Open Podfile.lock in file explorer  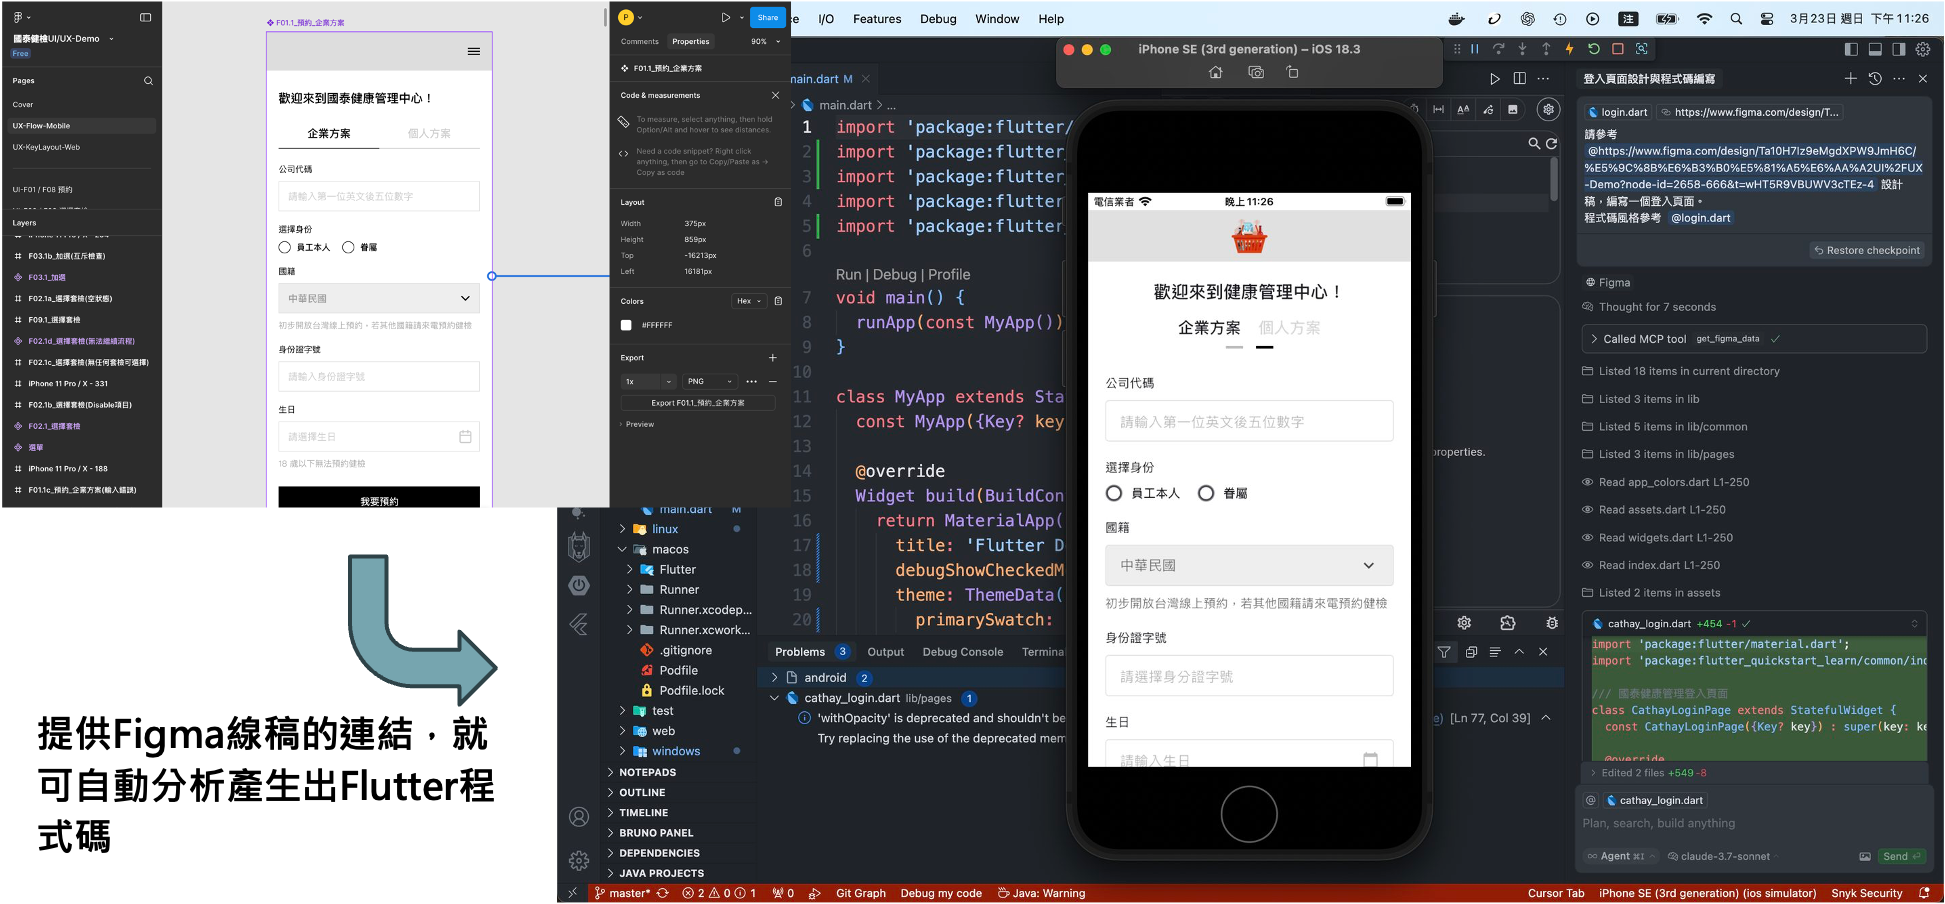(x=691, y=691)
